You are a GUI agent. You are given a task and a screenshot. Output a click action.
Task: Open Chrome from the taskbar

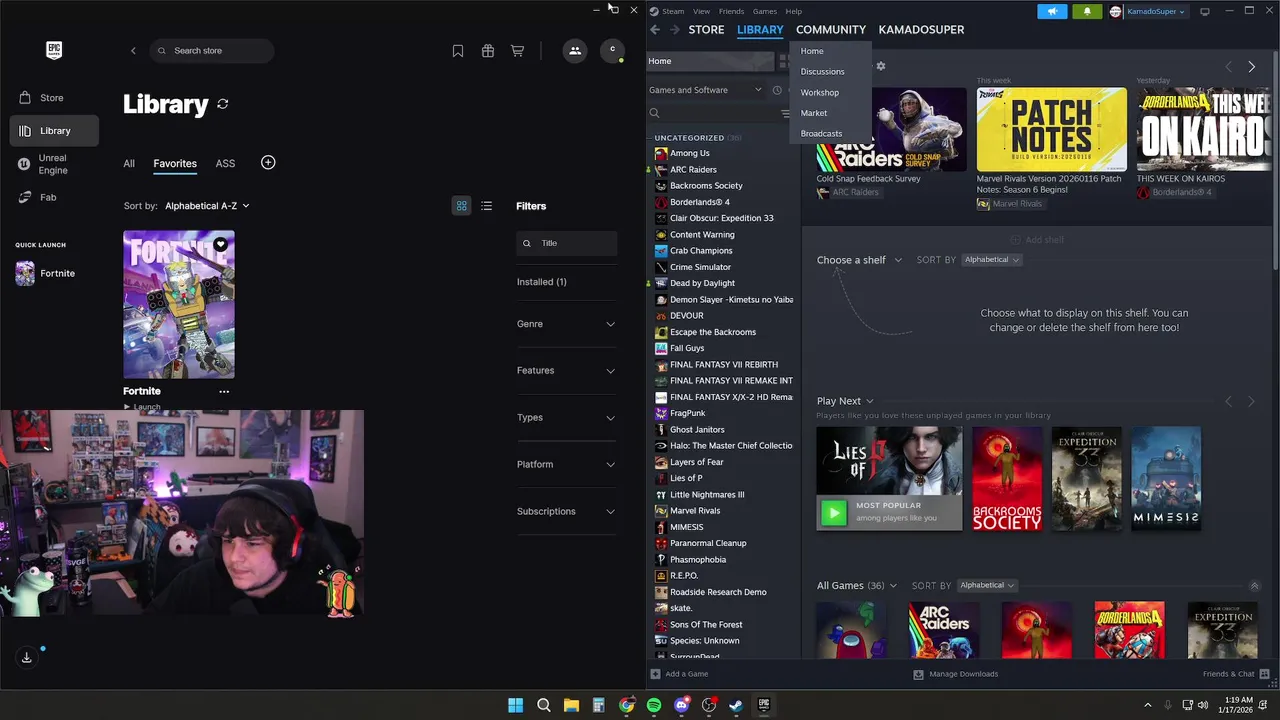click(x=626, y=705)
